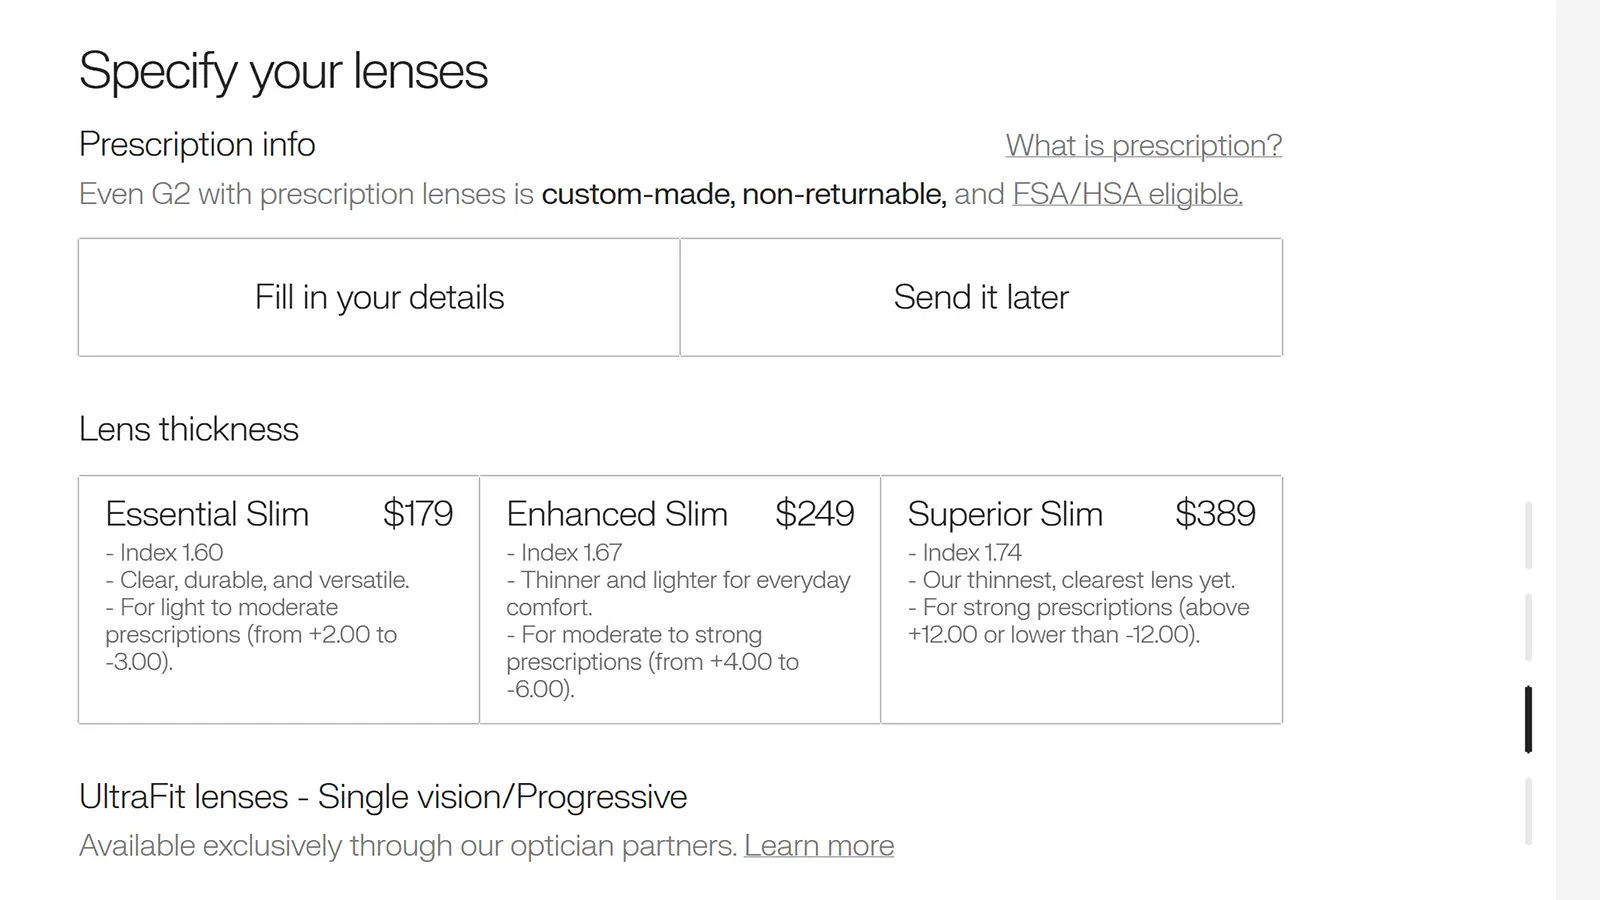Select the "Send it later" option
1600x900 pixels.
(x=981, y=297)
